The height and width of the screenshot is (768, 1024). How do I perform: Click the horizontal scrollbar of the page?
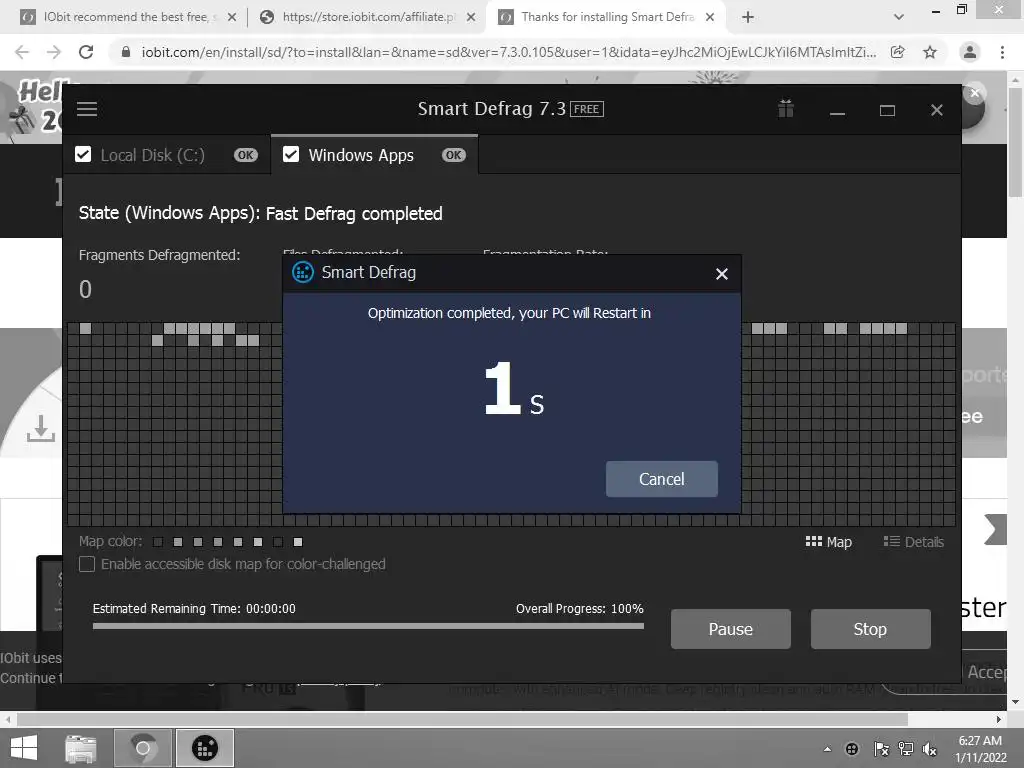tap(462, 719)
